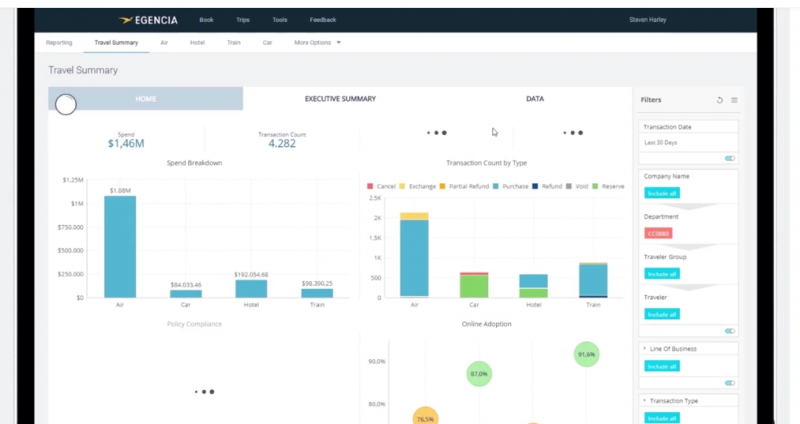Click the Egencia logo
Screen dimensions: 800x424
pos(148,20)
